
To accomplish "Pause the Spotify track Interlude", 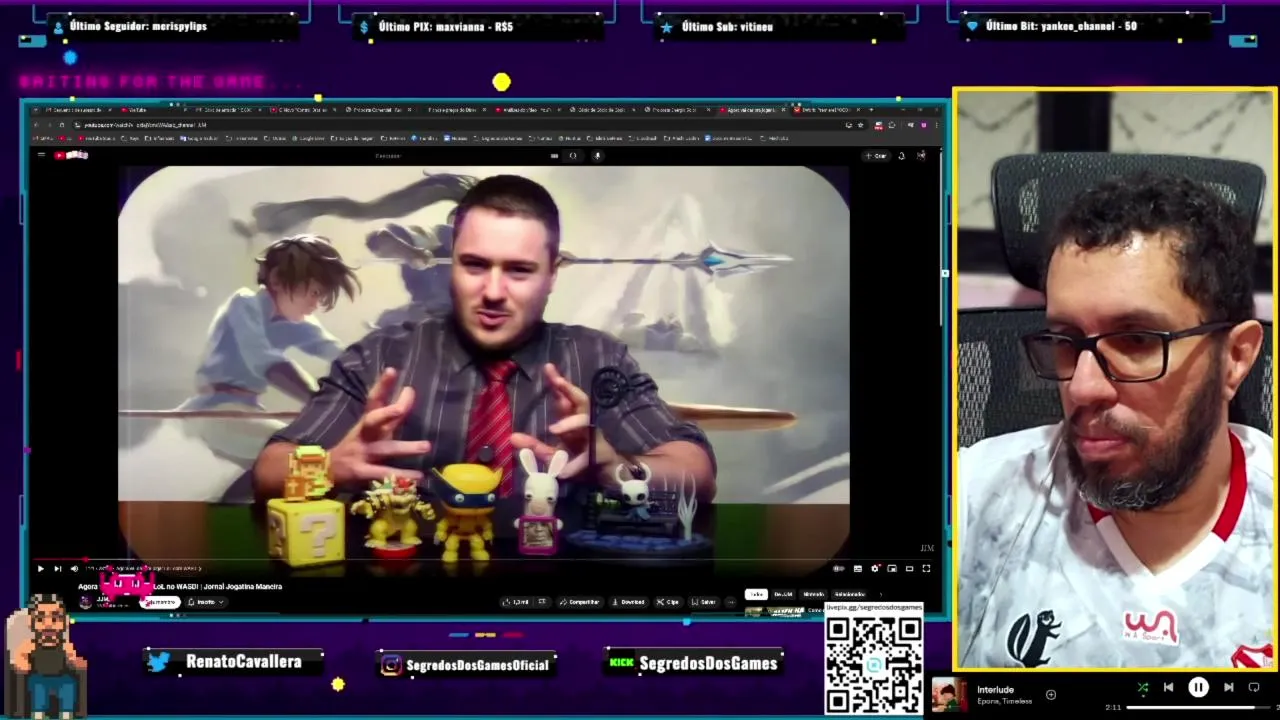I will [x=1198, y=687].
